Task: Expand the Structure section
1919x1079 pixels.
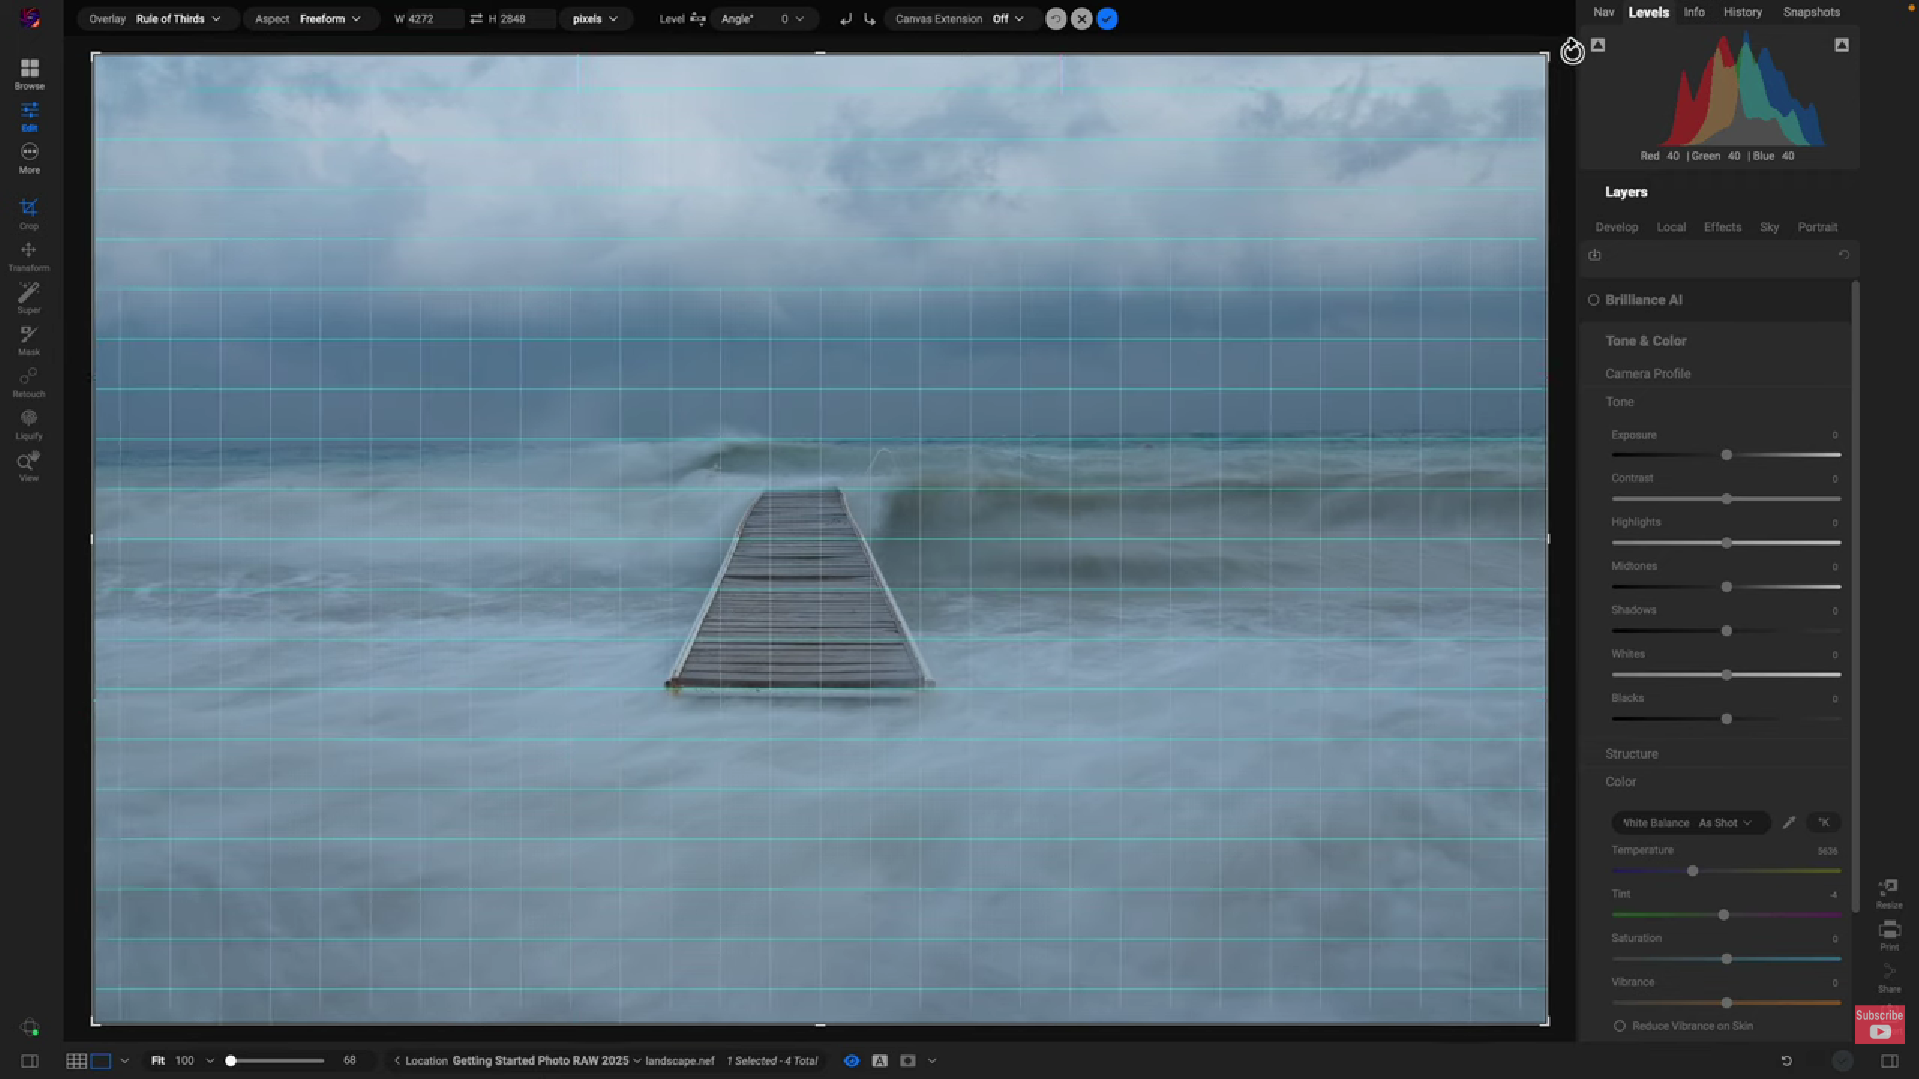Action: [x=1631, y=754]
